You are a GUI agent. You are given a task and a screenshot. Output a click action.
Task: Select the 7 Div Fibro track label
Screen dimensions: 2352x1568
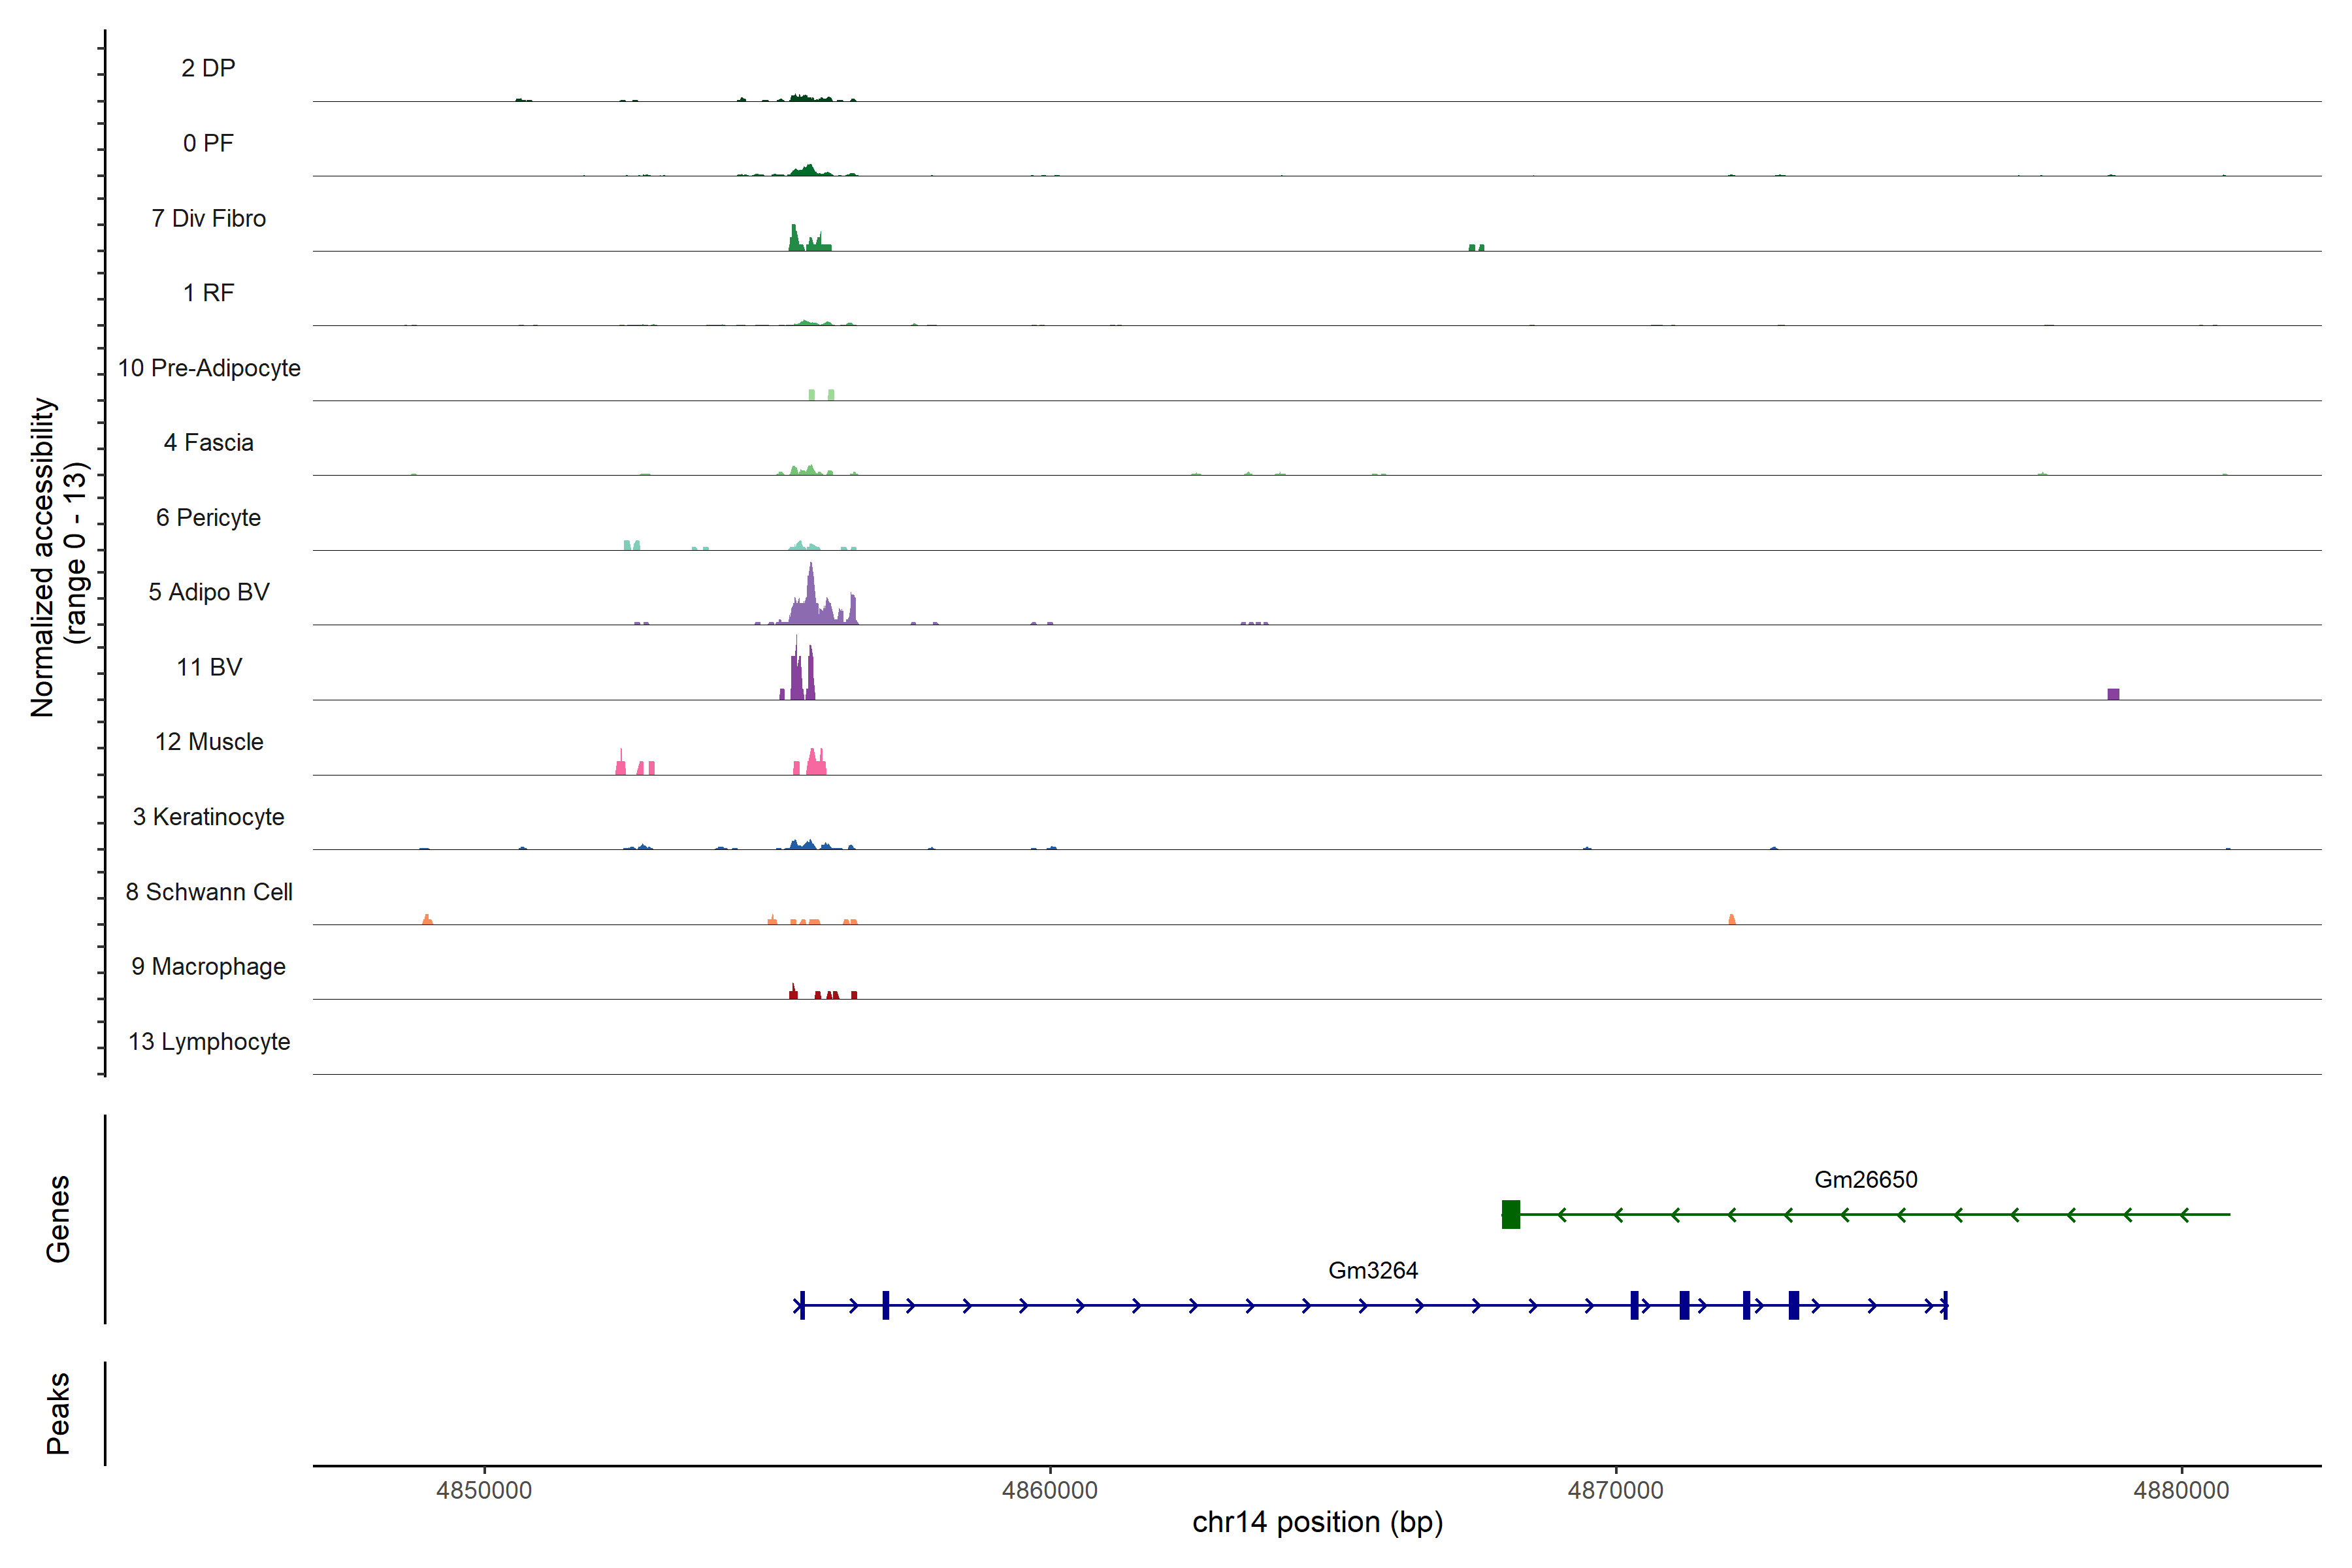(x=208, y=218)
